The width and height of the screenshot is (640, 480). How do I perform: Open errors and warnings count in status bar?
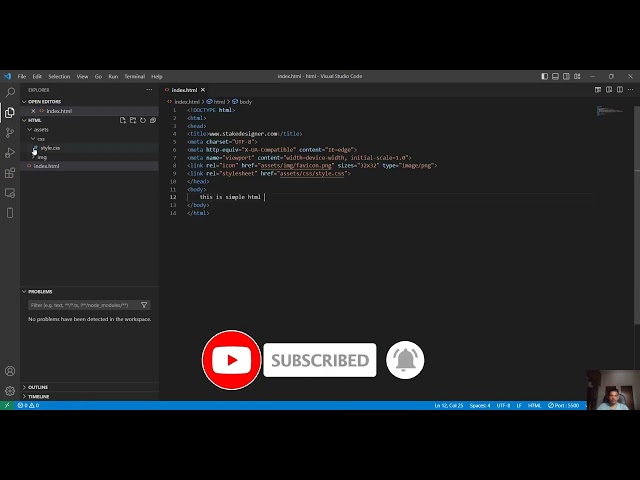pos(29,405)
